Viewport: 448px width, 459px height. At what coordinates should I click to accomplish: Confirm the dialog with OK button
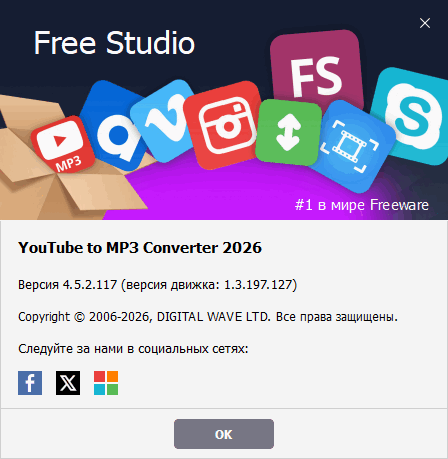point(224,434)
